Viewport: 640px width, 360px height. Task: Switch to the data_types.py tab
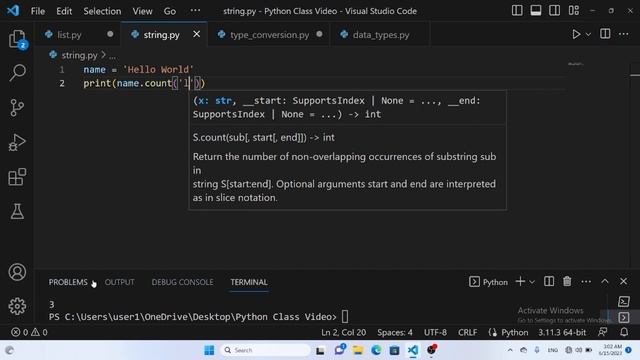point(381,35)
